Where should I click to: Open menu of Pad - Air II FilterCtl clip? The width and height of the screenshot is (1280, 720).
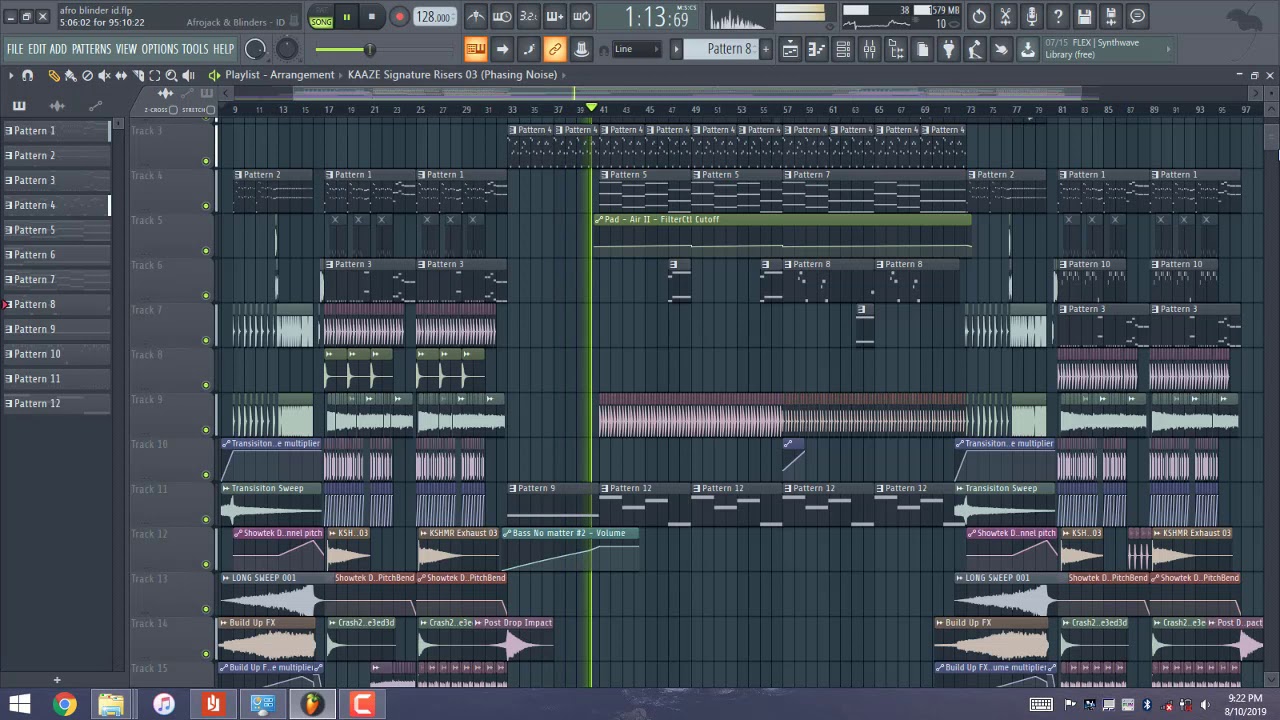click(599, 220)
